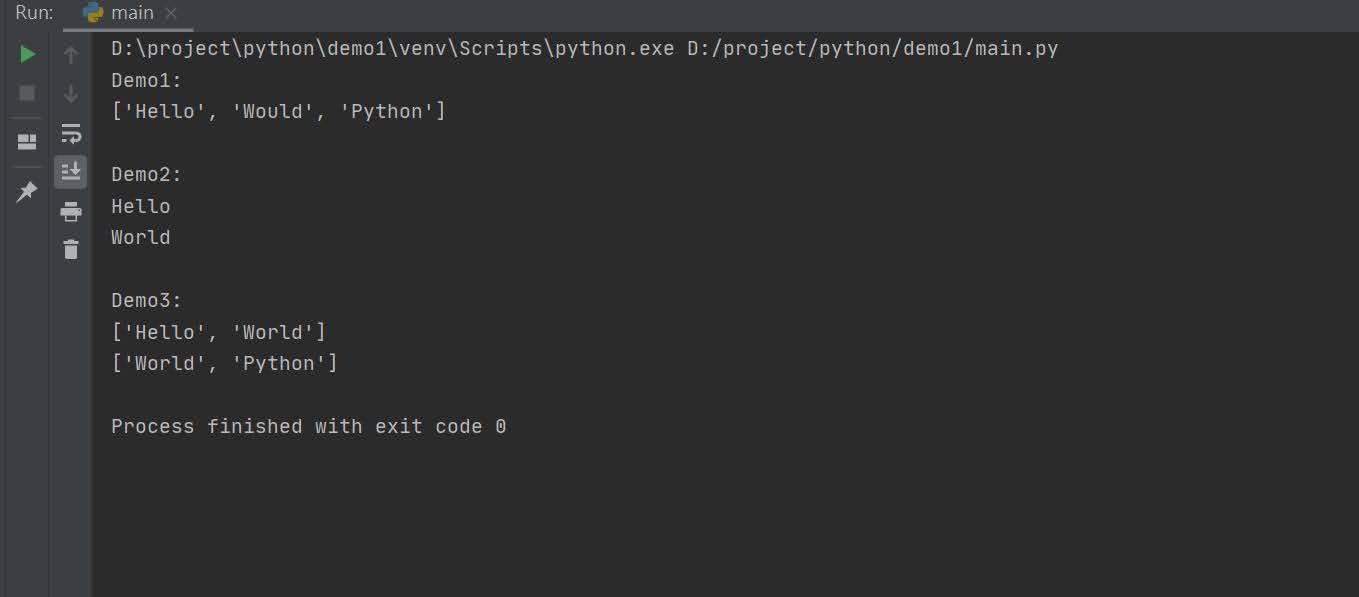The width and height of the screenshot is (1359, 597).
Task: Click the Pin Tab icon
Action: (x=27, y=191)
